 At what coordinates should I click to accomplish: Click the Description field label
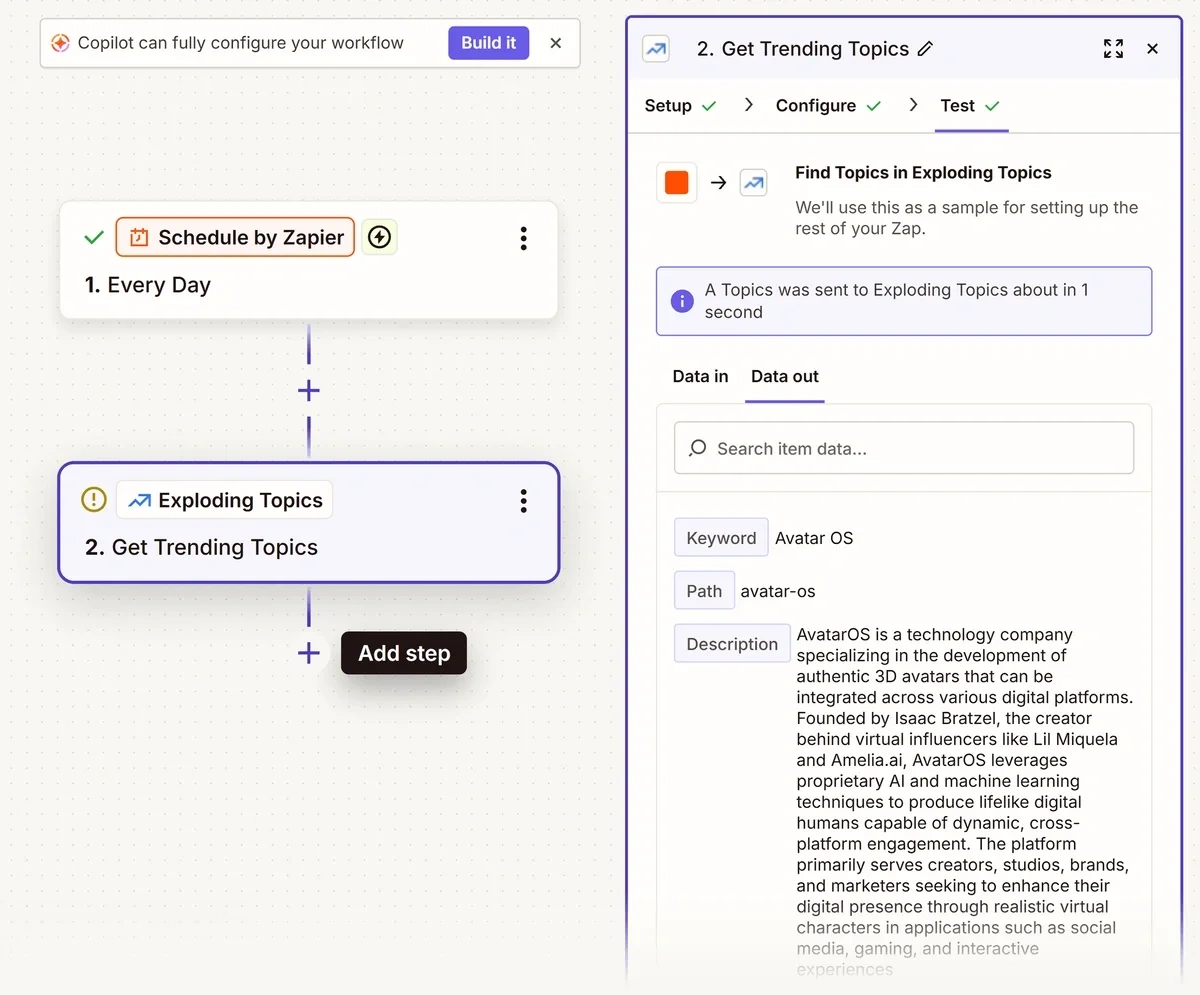tap(732, 644)
